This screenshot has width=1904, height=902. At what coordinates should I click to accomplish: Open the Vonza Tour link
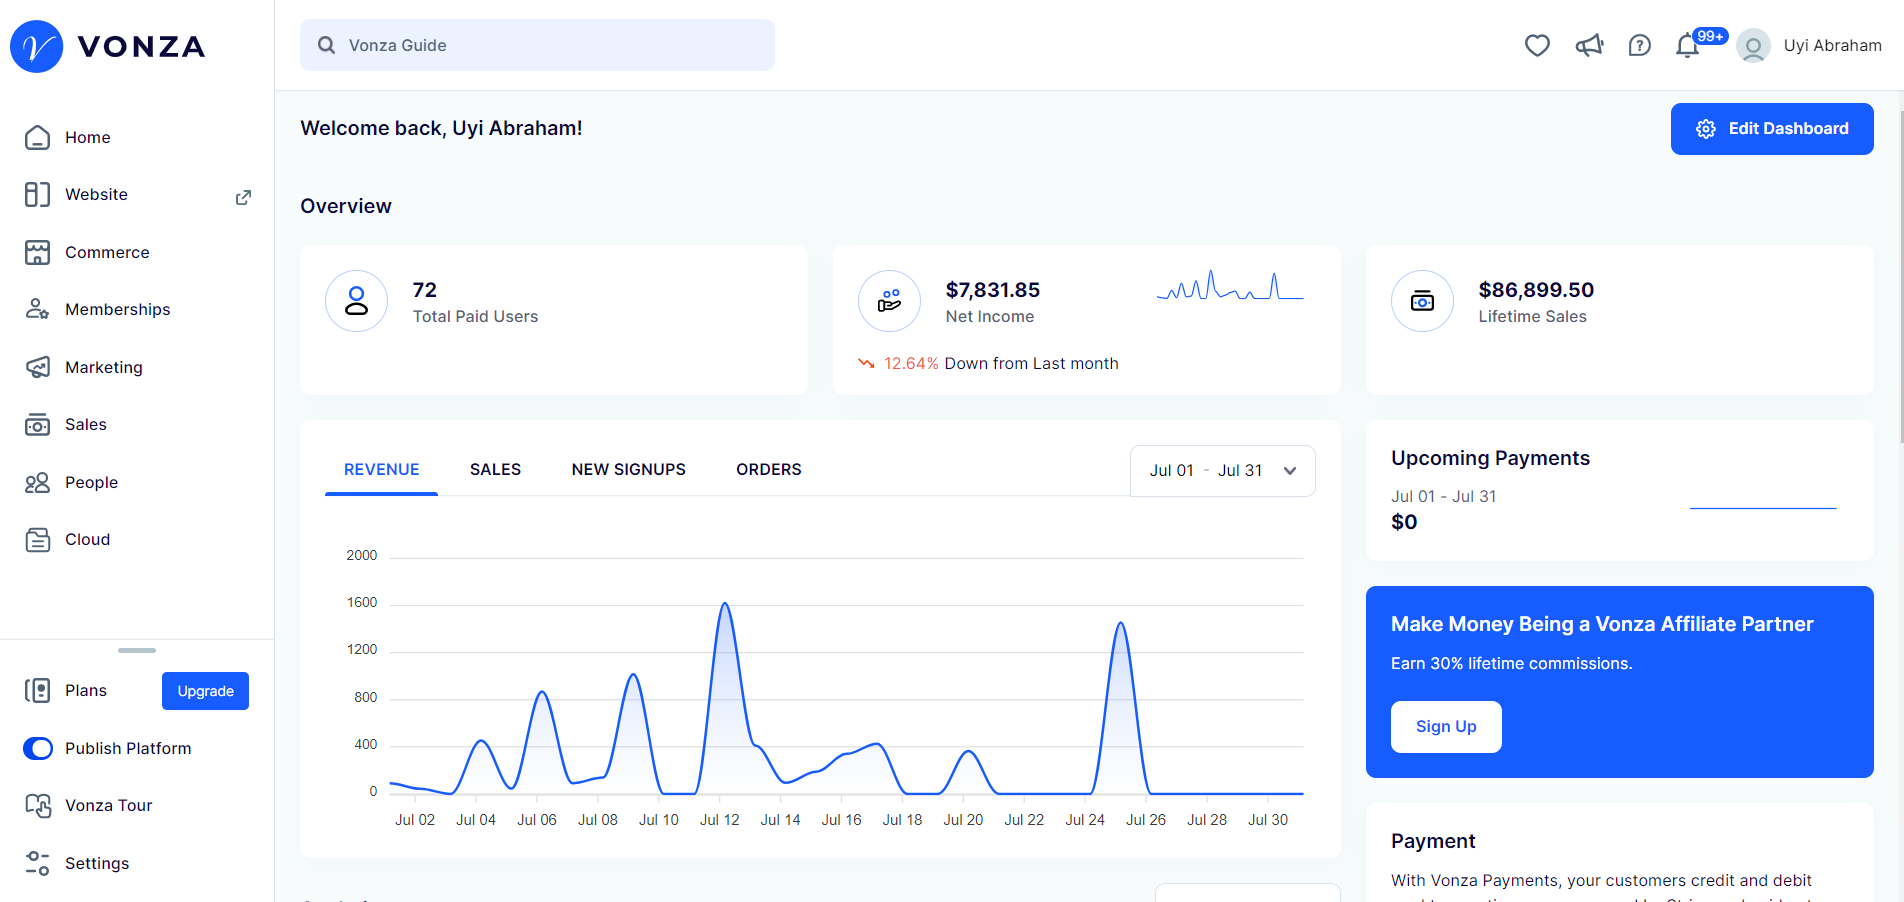click(108, 805)
